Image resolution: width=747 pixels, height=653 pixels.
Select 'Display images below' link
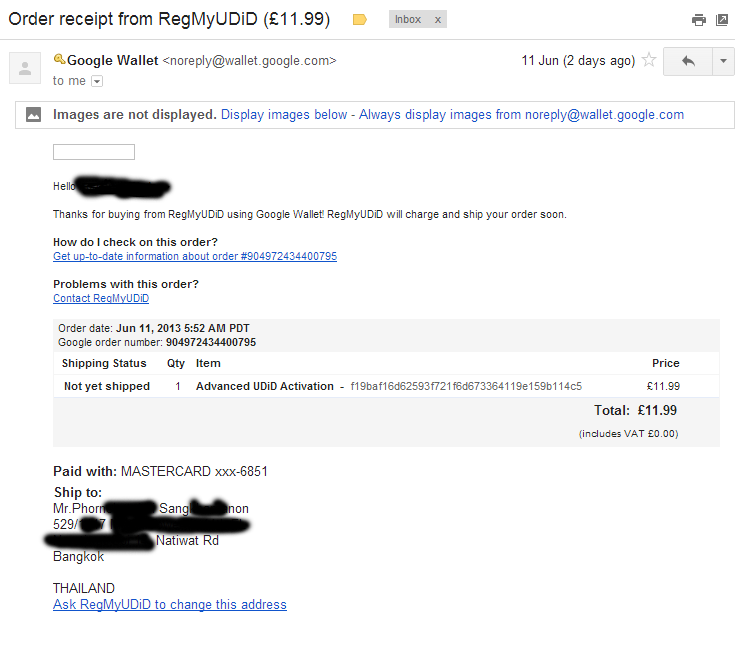[x=284, y=115]
